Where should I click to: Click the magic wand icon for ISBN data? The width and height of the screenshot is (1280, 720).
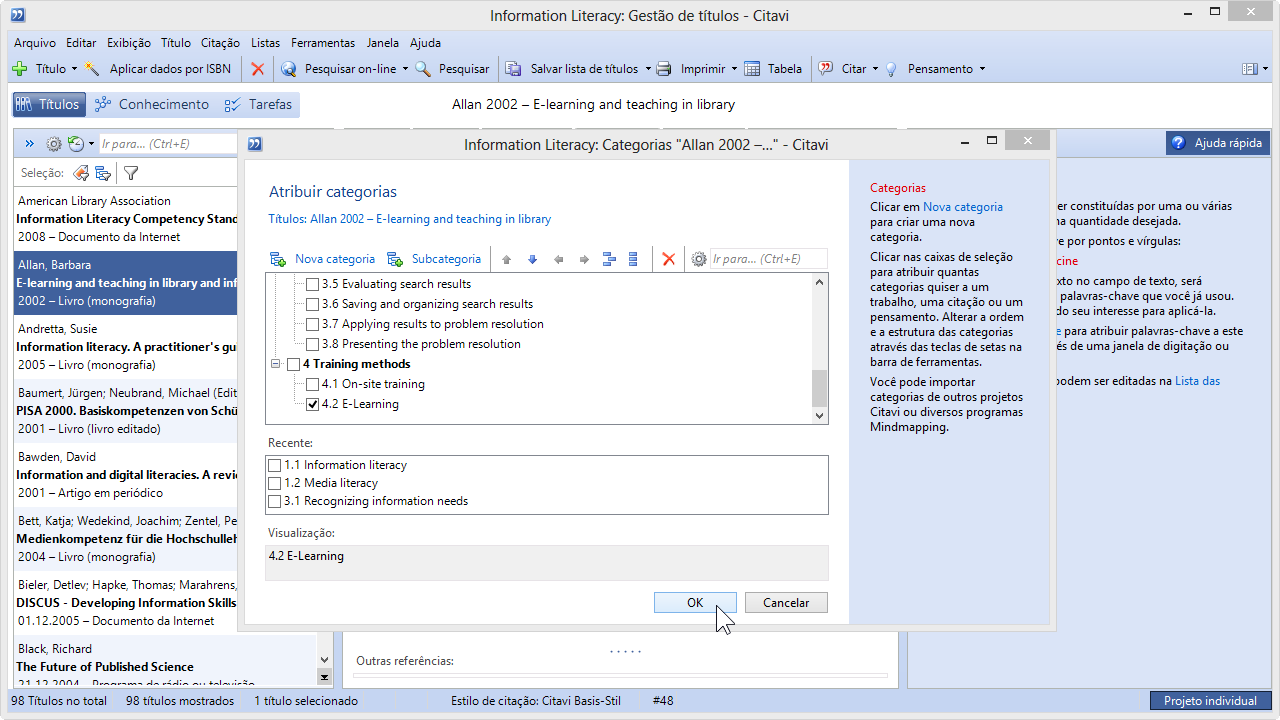[93, 69]
